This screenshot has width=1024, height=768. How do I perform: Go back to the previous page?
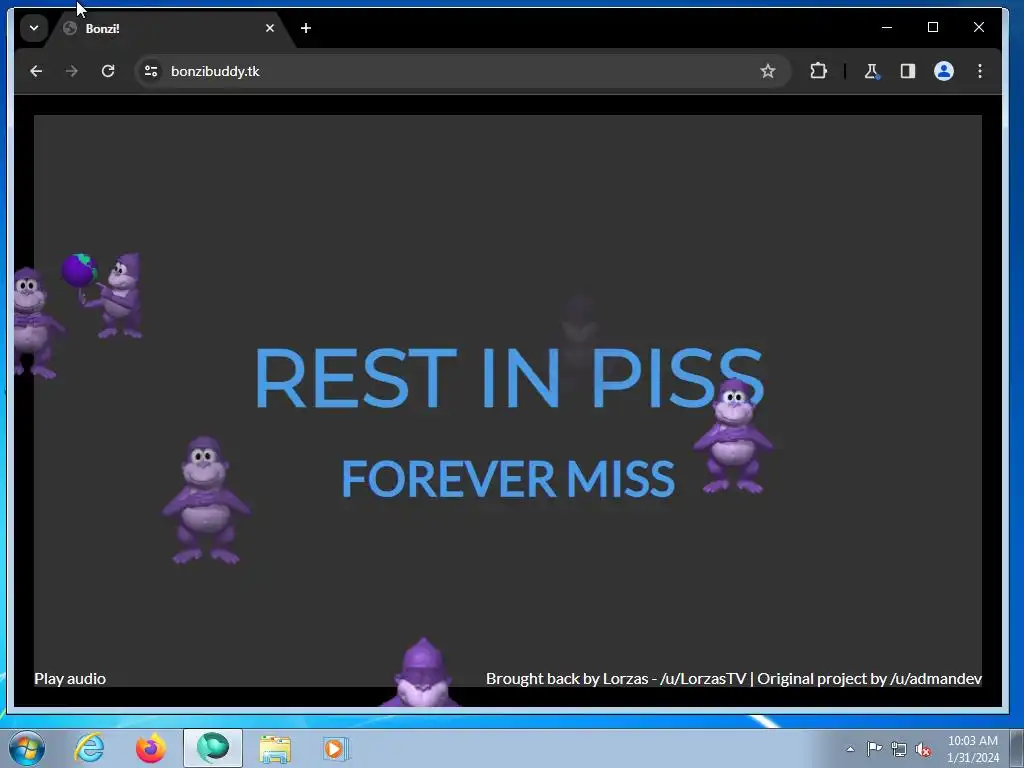tap(36, 71)
